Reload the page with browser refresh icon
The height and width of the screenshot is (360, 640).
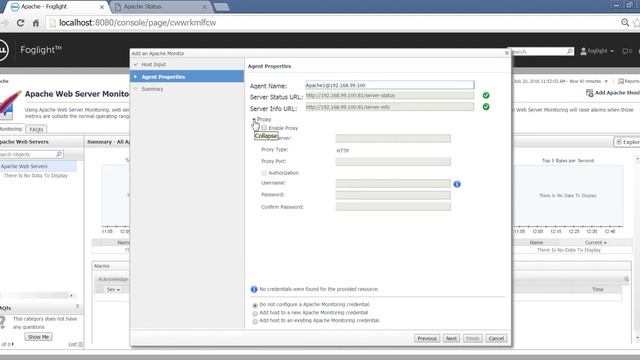(x=20, y=23)
